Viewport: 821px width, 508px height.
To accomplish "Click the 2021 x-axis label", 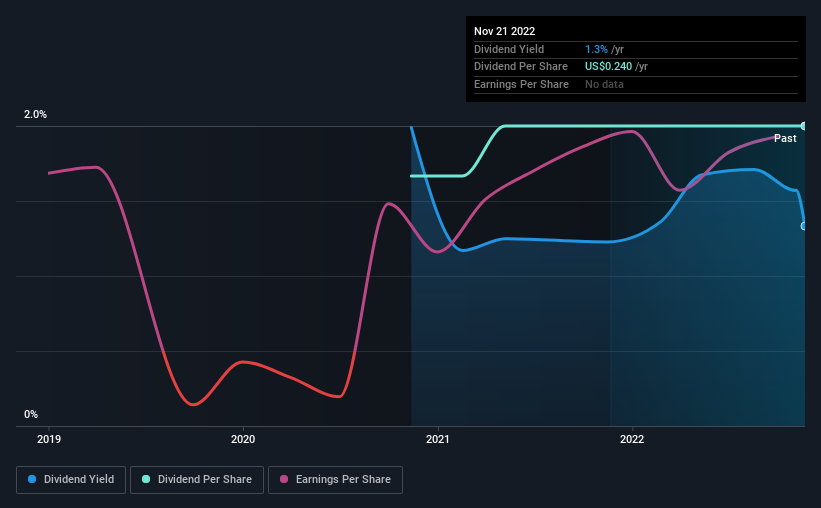I will point(438,439).
